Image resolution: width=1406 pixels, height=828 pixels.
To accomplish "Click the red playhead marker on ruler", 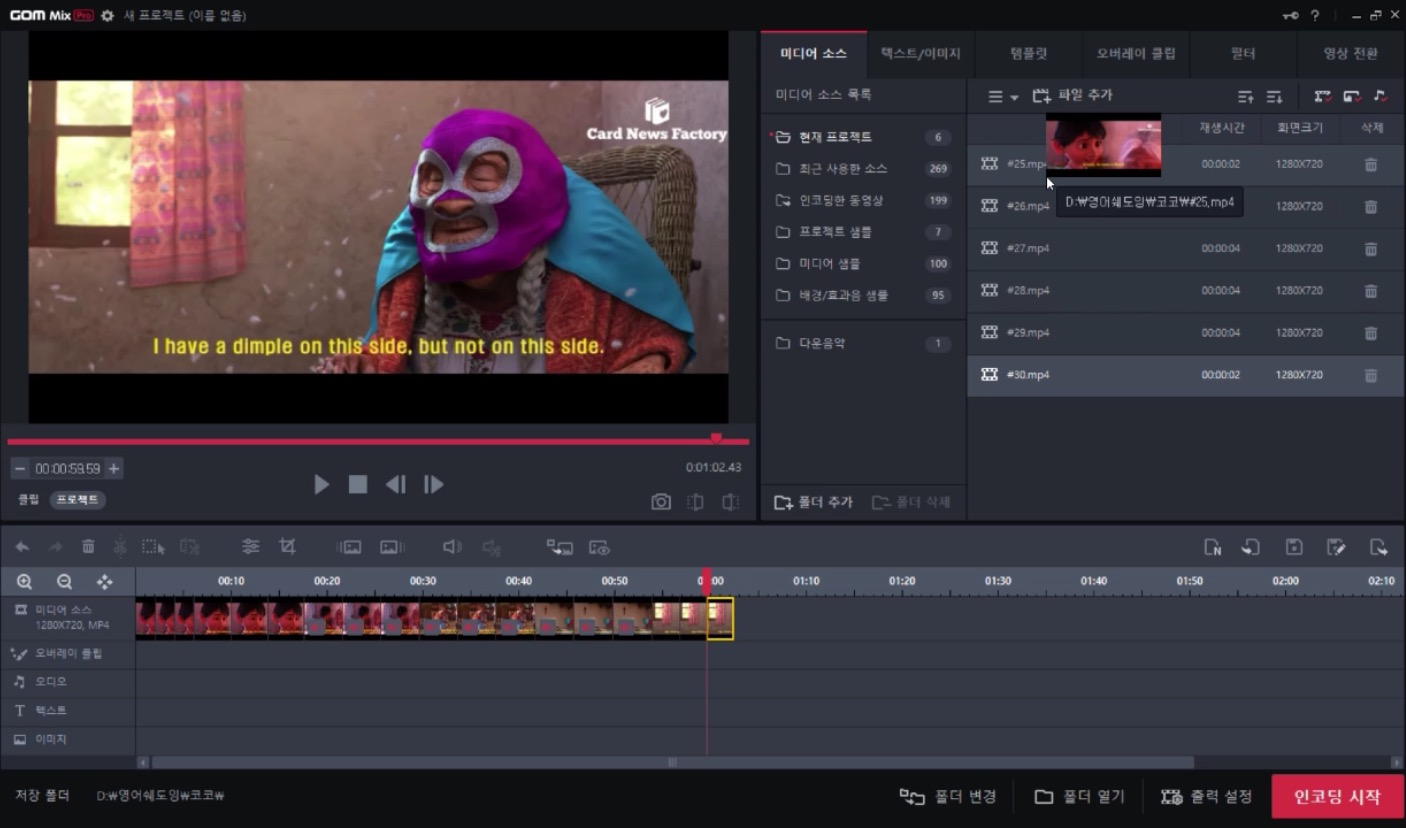I will coord(706,580).
